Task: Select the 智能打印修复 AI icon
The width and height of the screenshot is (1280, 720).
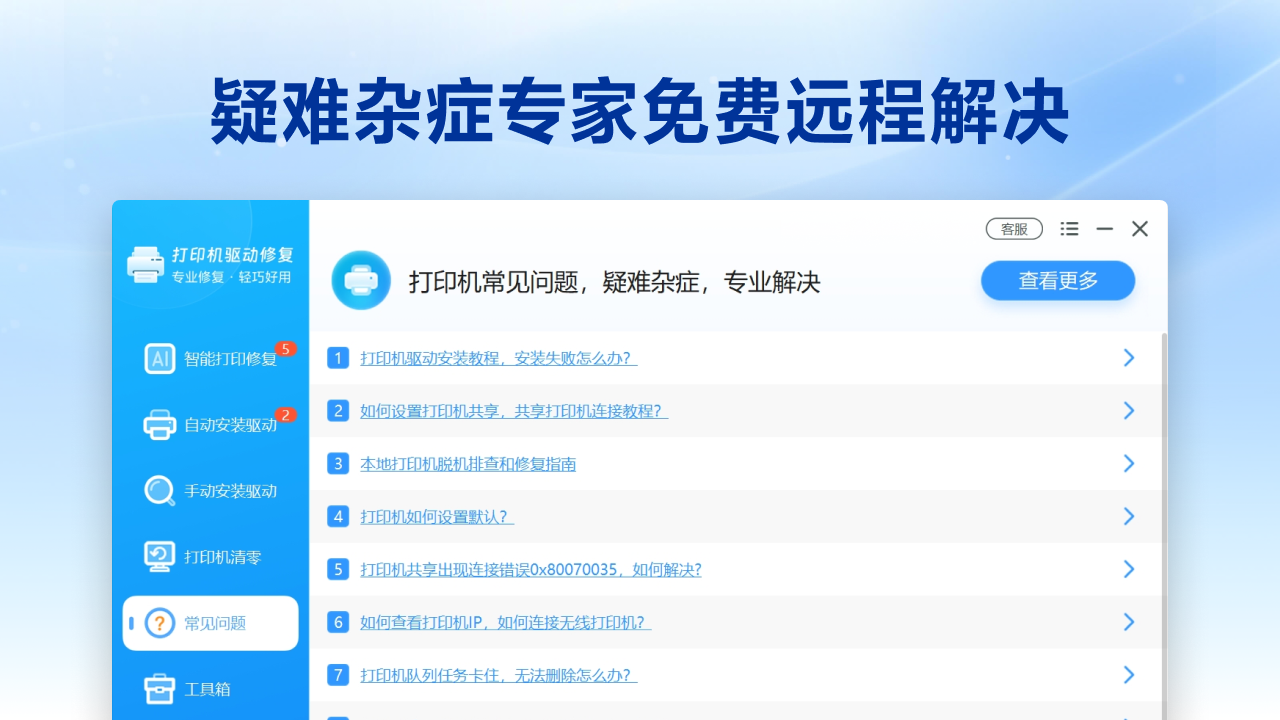Action: pyautogui.click(x=160, y=358)
